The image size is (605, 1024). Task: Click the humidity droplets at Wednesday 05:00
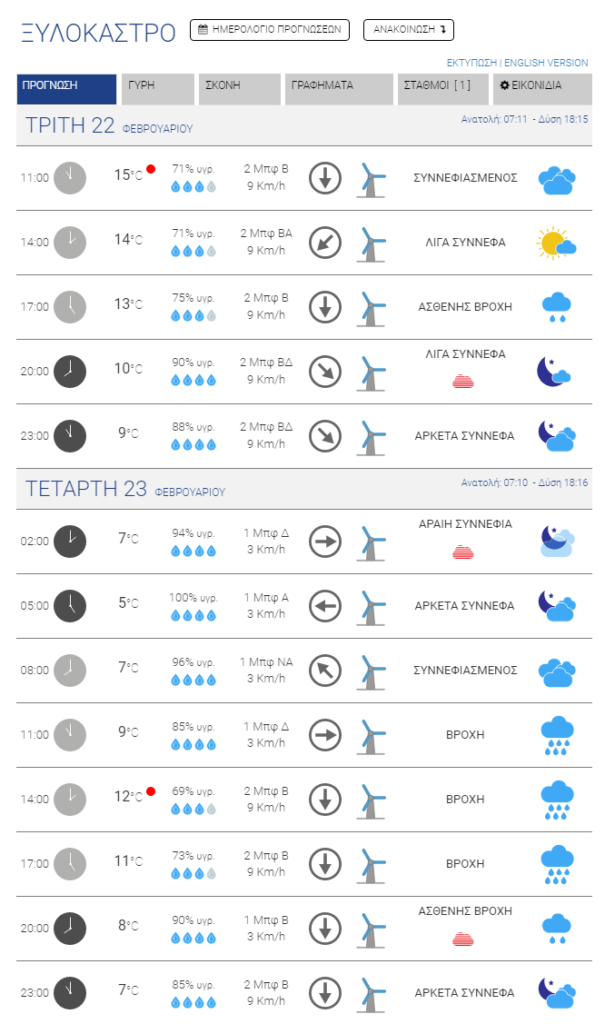pos(193,615)
